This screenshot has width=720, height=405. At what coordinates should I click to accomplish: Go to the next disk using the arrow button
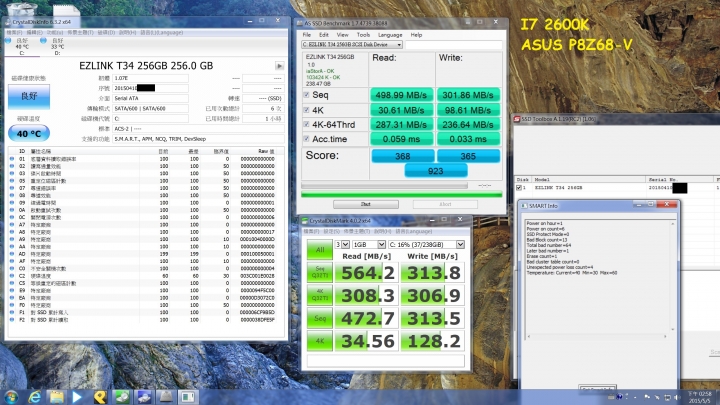coord(279,66)
